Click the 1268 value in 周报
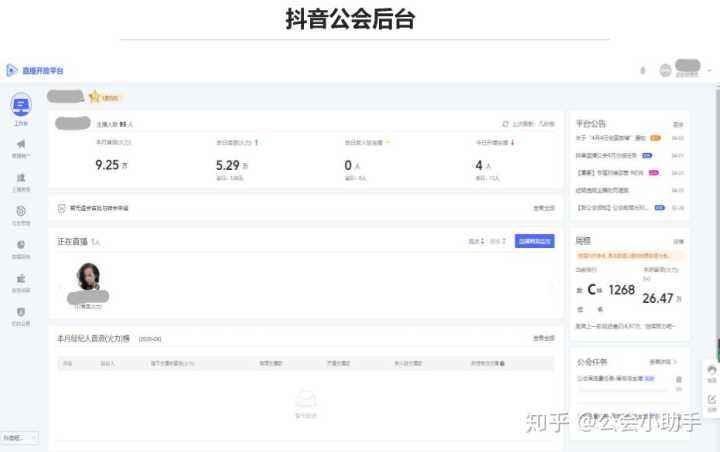This screenshot has width=720, height=452. click(x=622, y=290)
